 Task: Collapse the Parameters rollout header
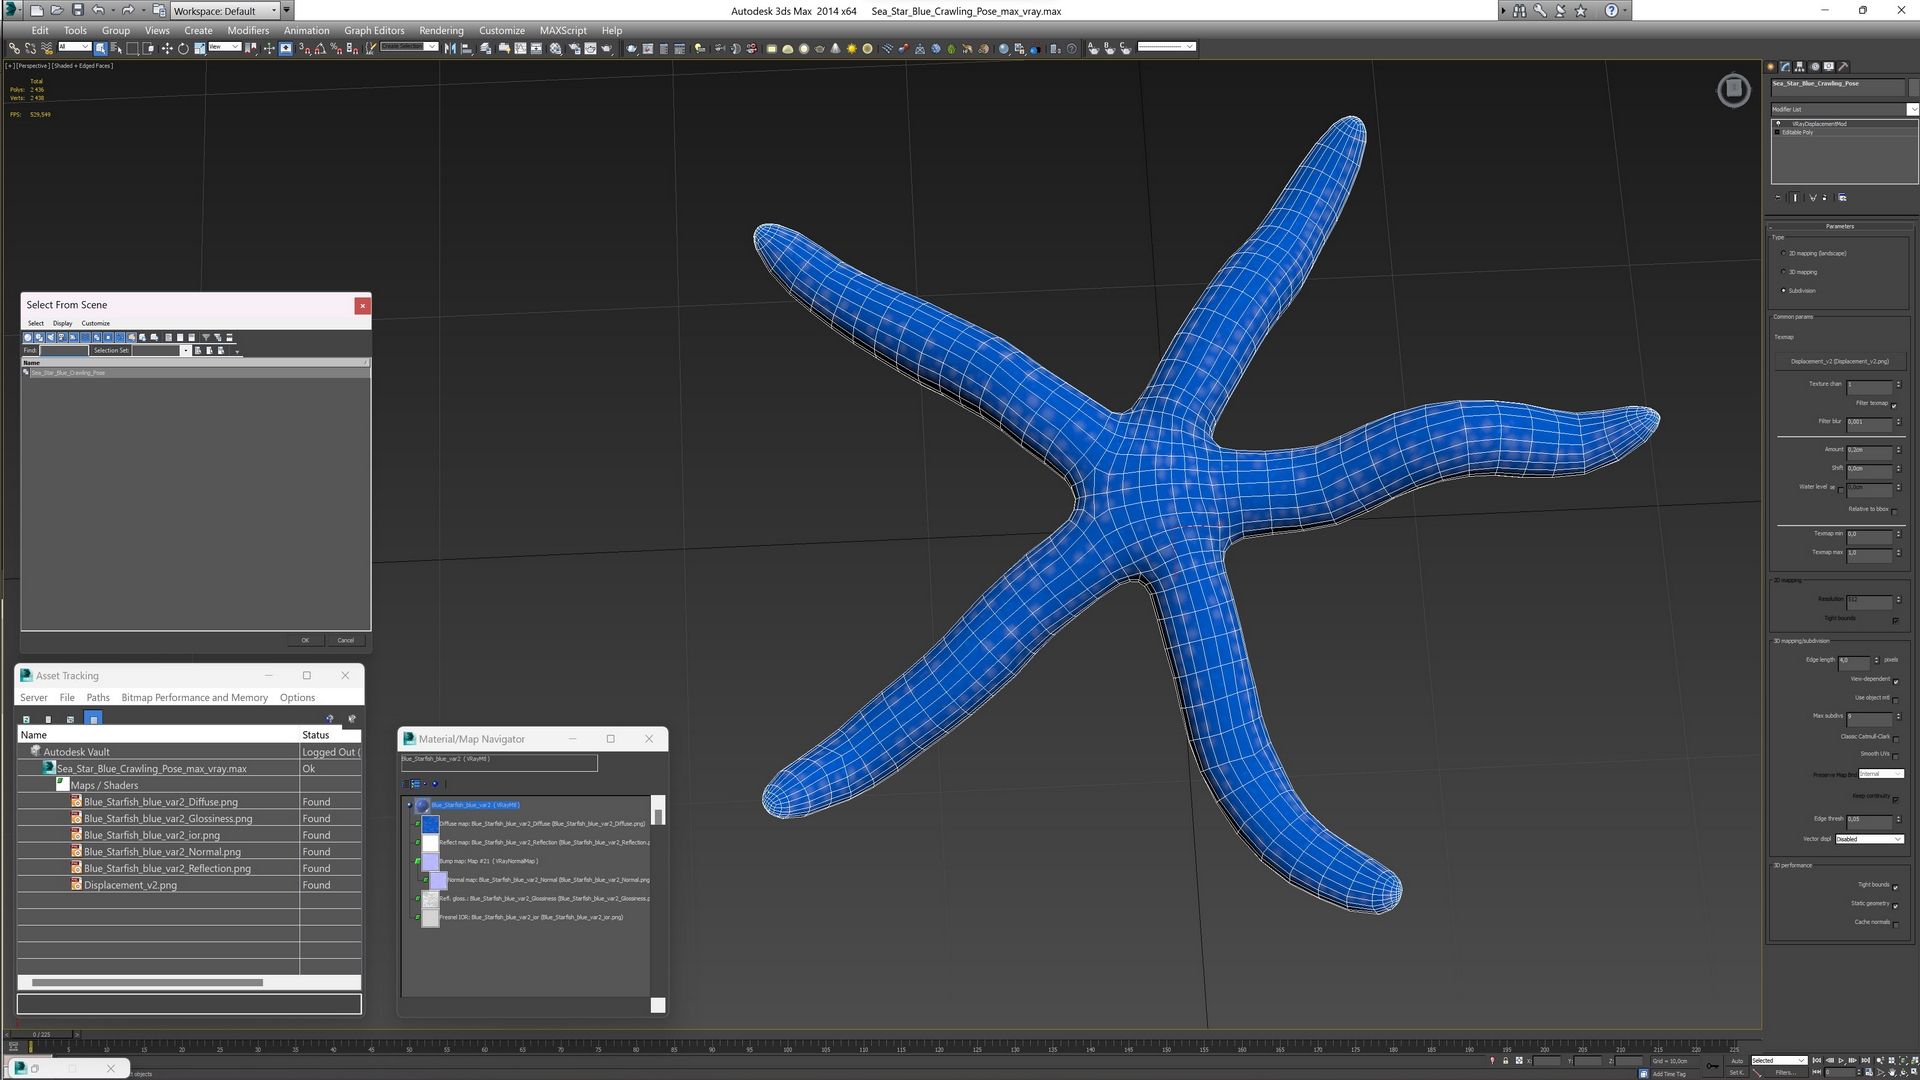(1840, 226)
